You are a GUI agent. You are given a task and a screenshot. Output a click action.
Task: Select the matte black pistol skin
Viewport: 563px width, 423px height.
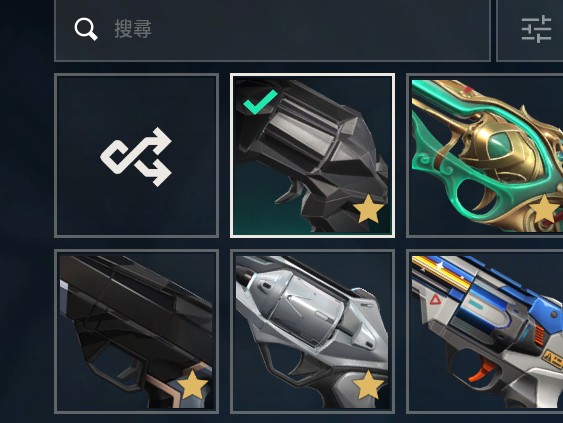pyautogui.click(x=136, y=331)
